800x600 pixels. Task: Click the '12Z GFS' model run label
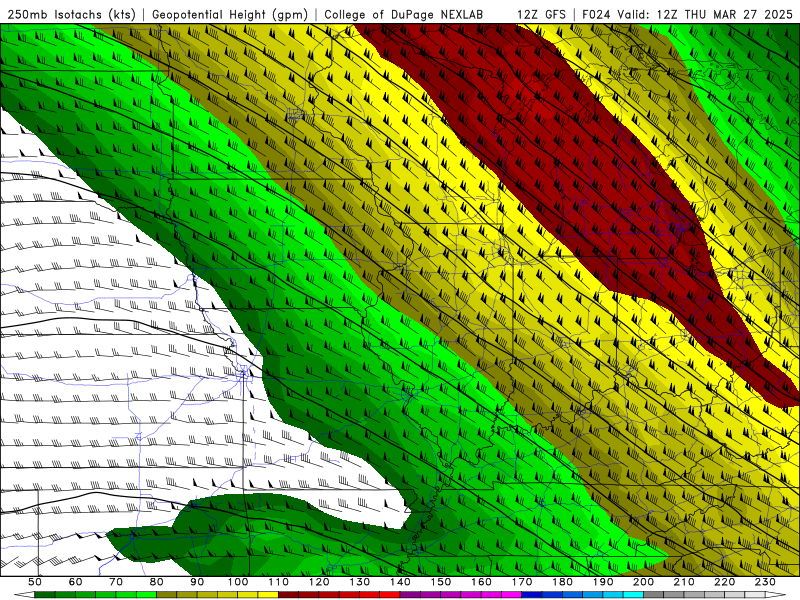click(541, 14)
